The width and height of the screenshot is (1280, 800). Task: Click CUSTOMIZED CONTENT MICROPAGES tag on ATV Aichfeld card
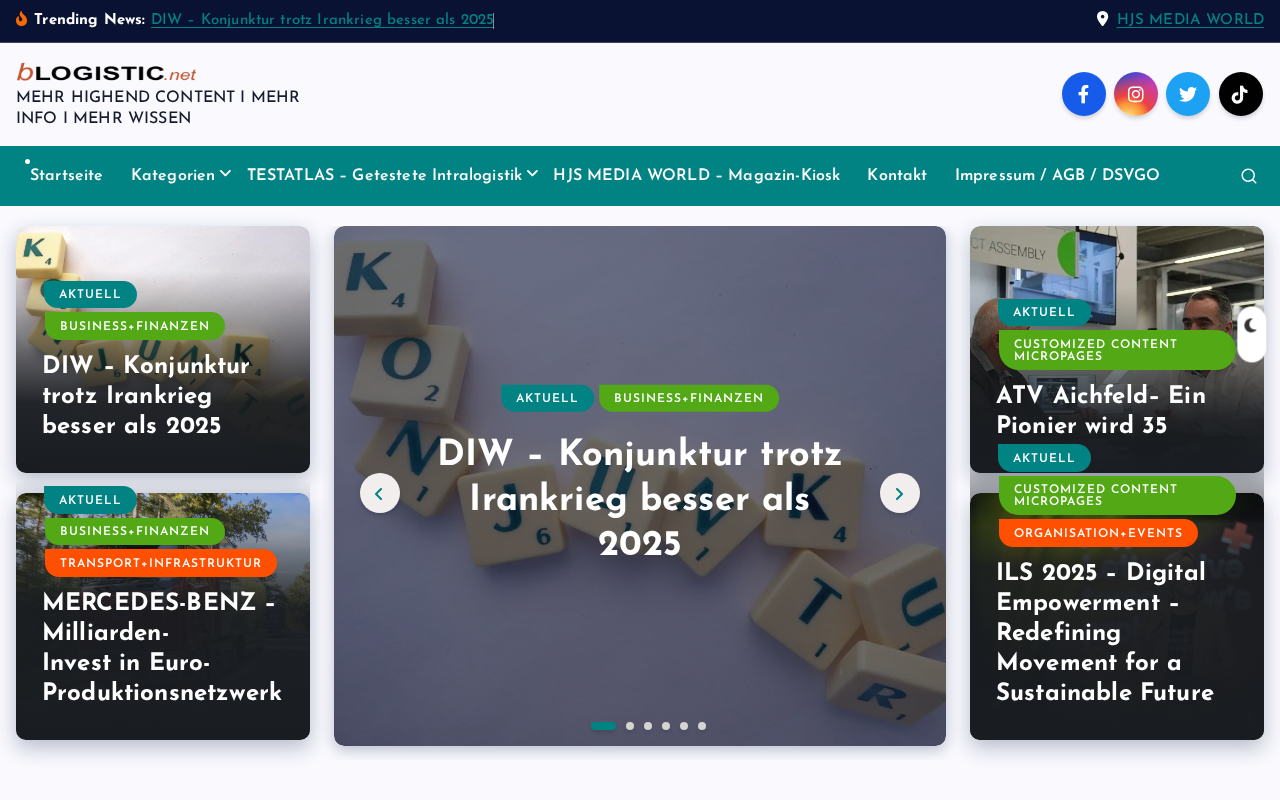coord(1118,350)
